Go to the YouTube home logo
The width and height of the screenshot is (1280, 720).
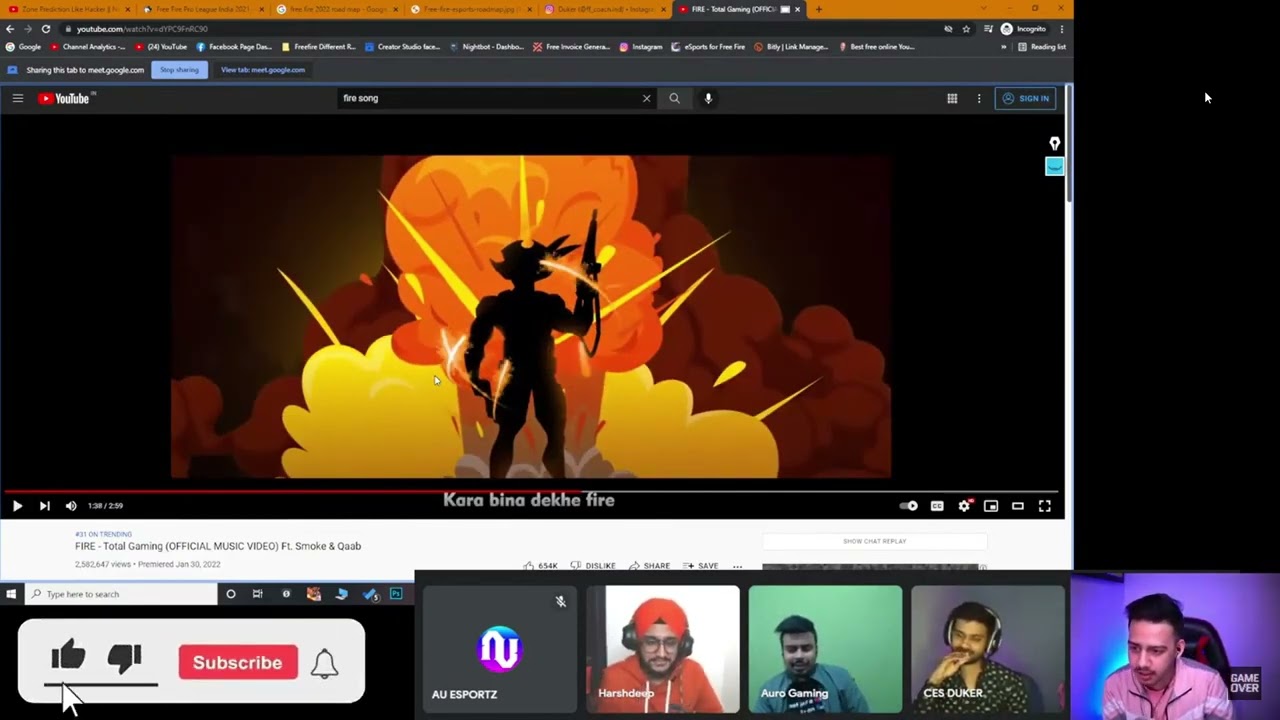65,98
